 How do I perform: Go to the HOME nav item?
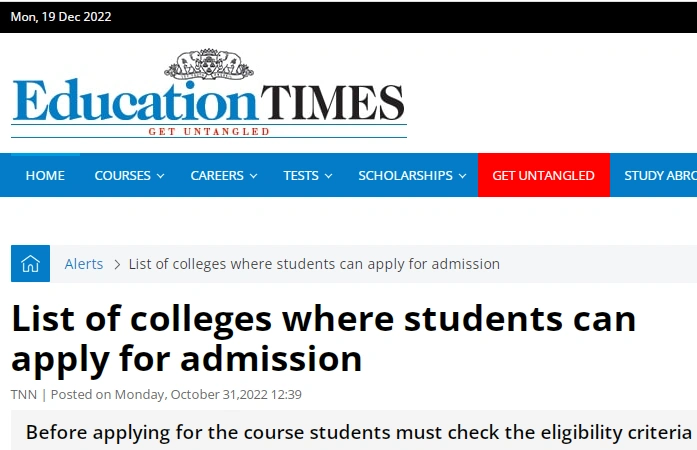(x=45, y=175)
